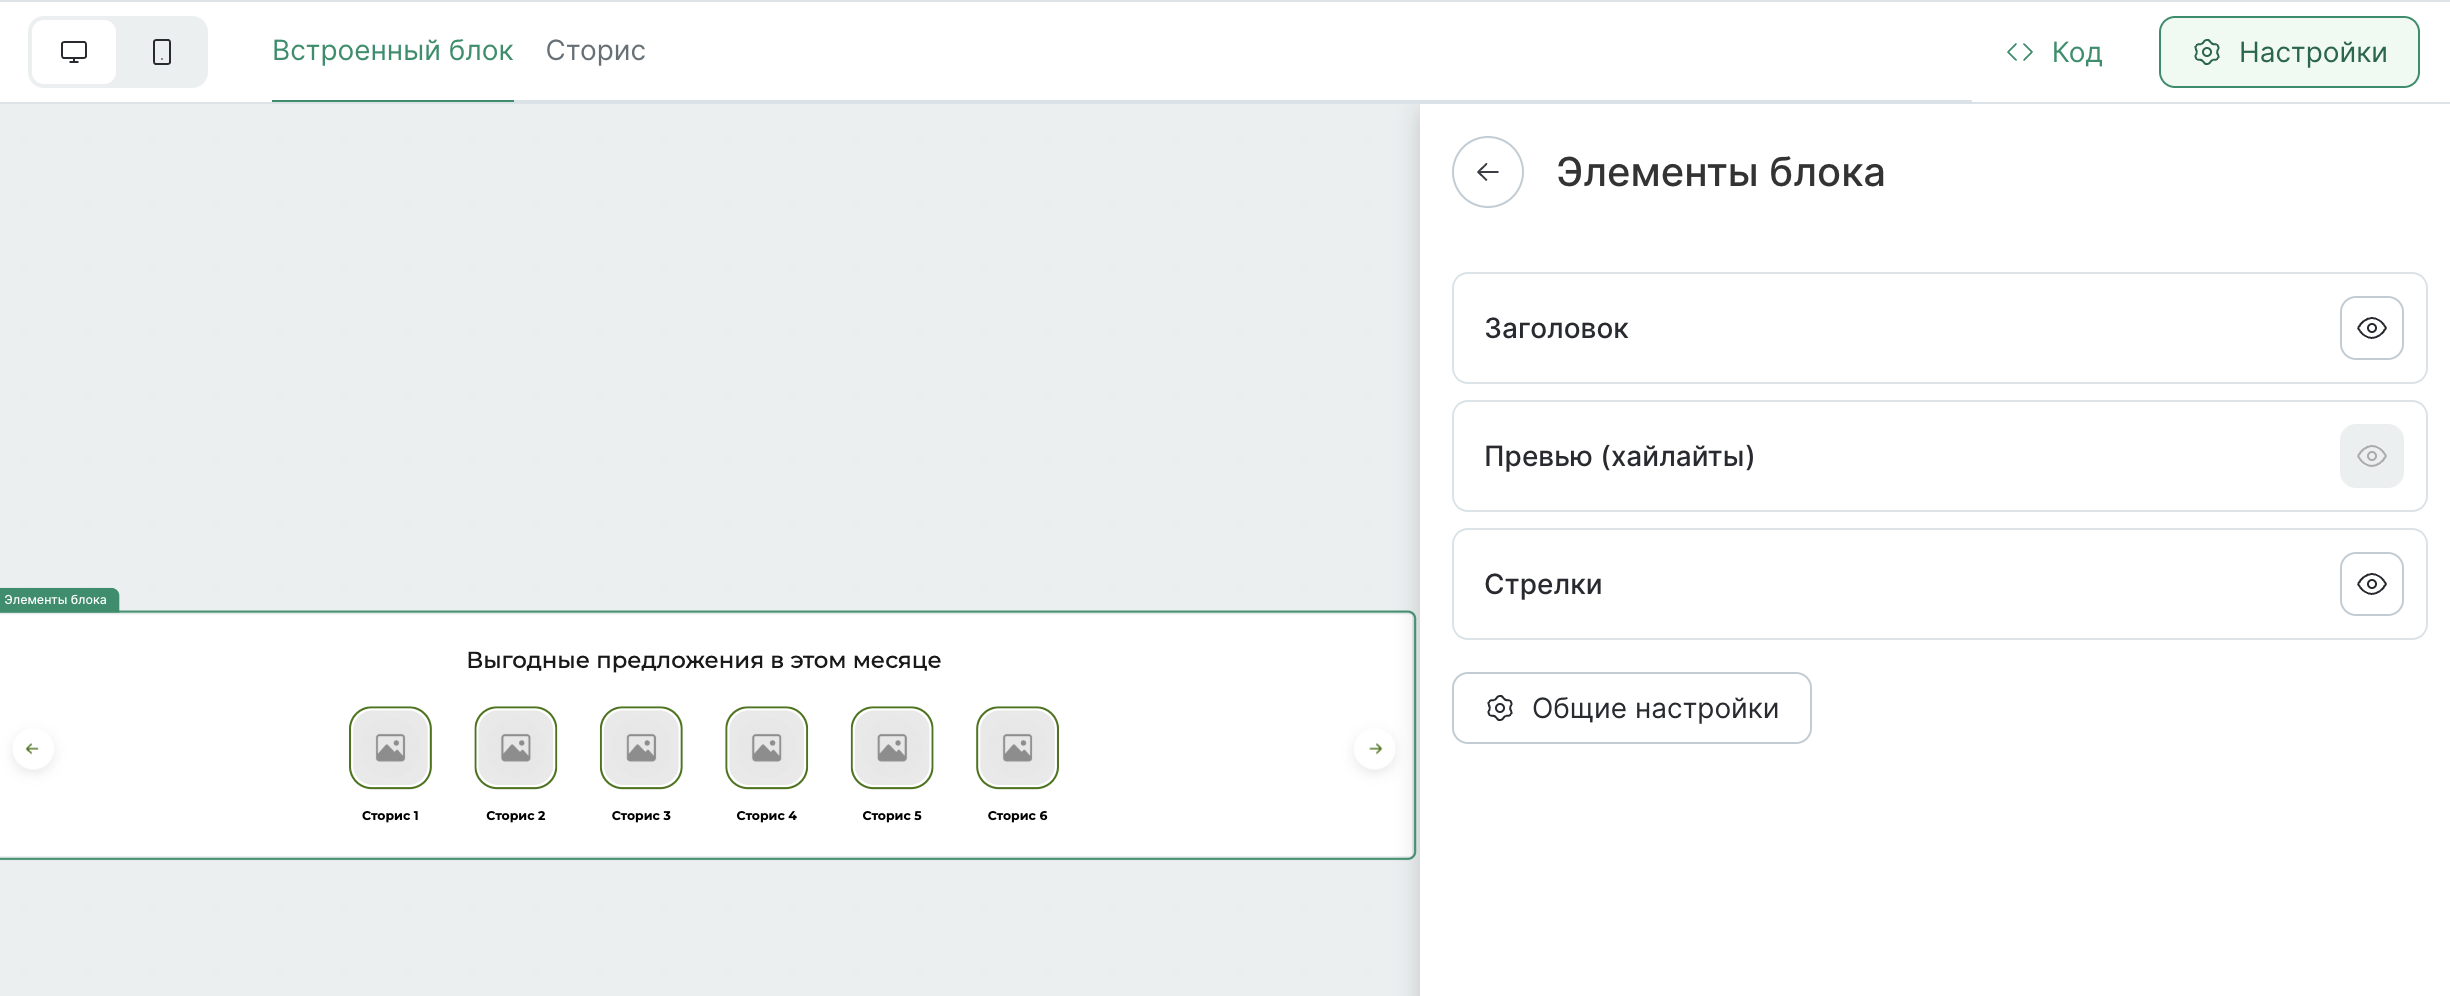Show the Превью (хайлайты) element
Image resolution: width=2450 pixels, height=996 pixels.
2371,455
